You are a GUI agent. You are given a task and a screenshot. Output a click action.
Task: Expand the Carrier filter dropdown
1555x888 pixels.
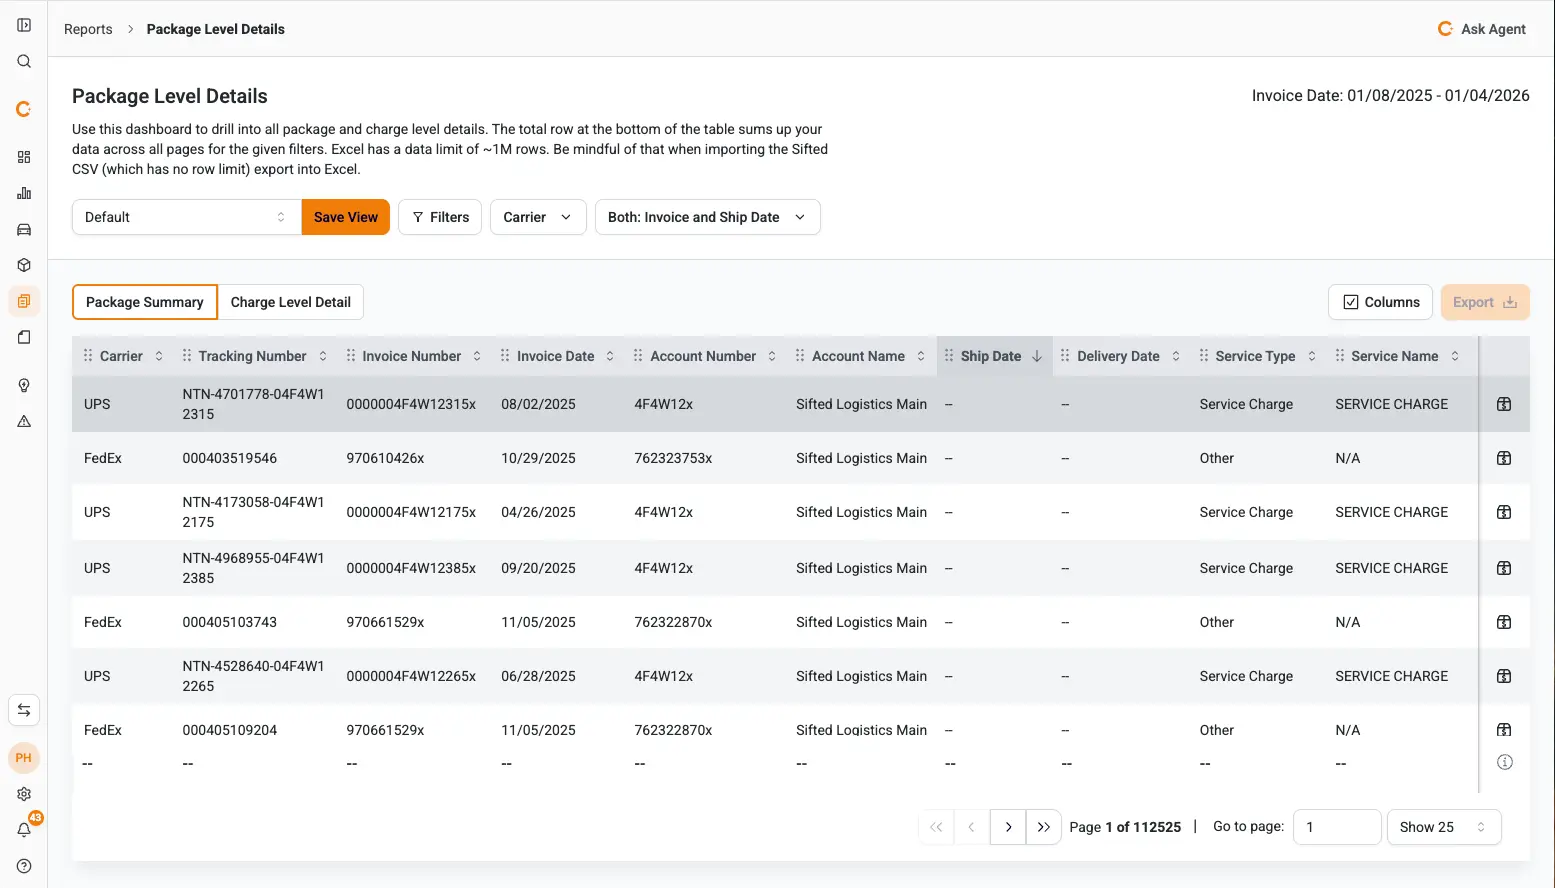point(537,217)
